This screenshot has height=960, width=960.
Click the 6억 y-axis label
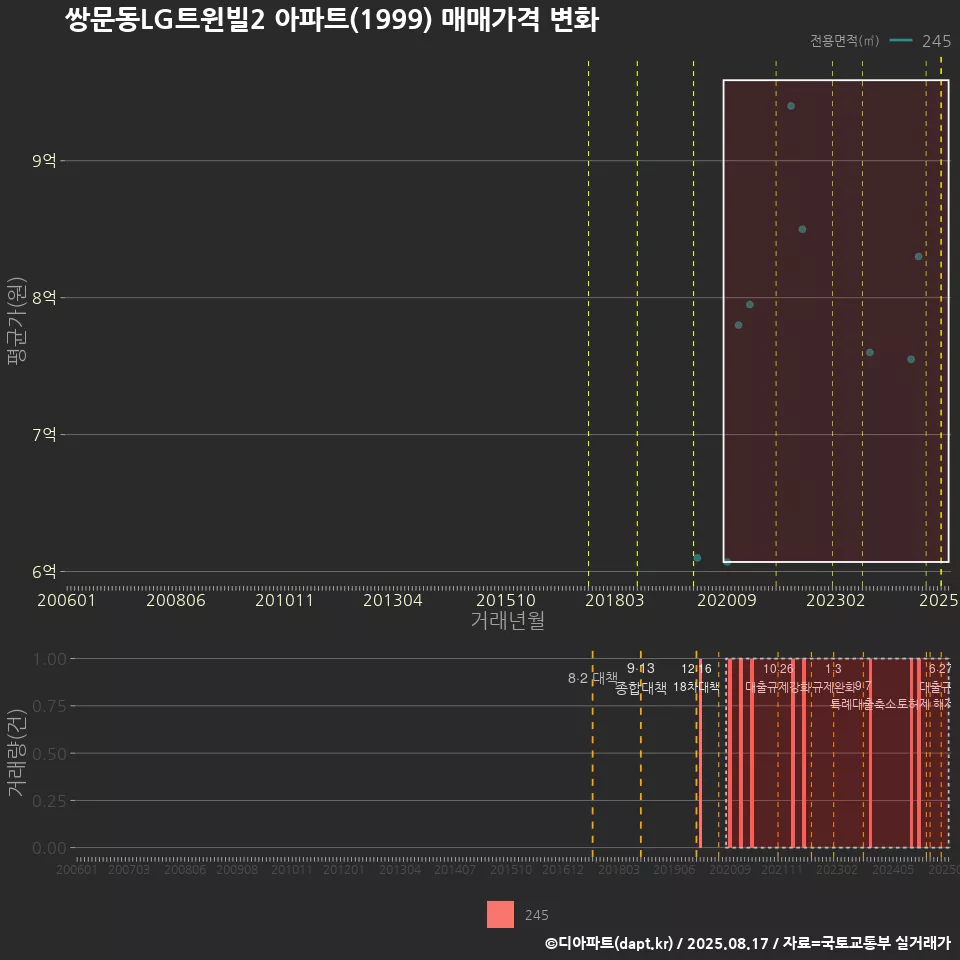[44, 571]
